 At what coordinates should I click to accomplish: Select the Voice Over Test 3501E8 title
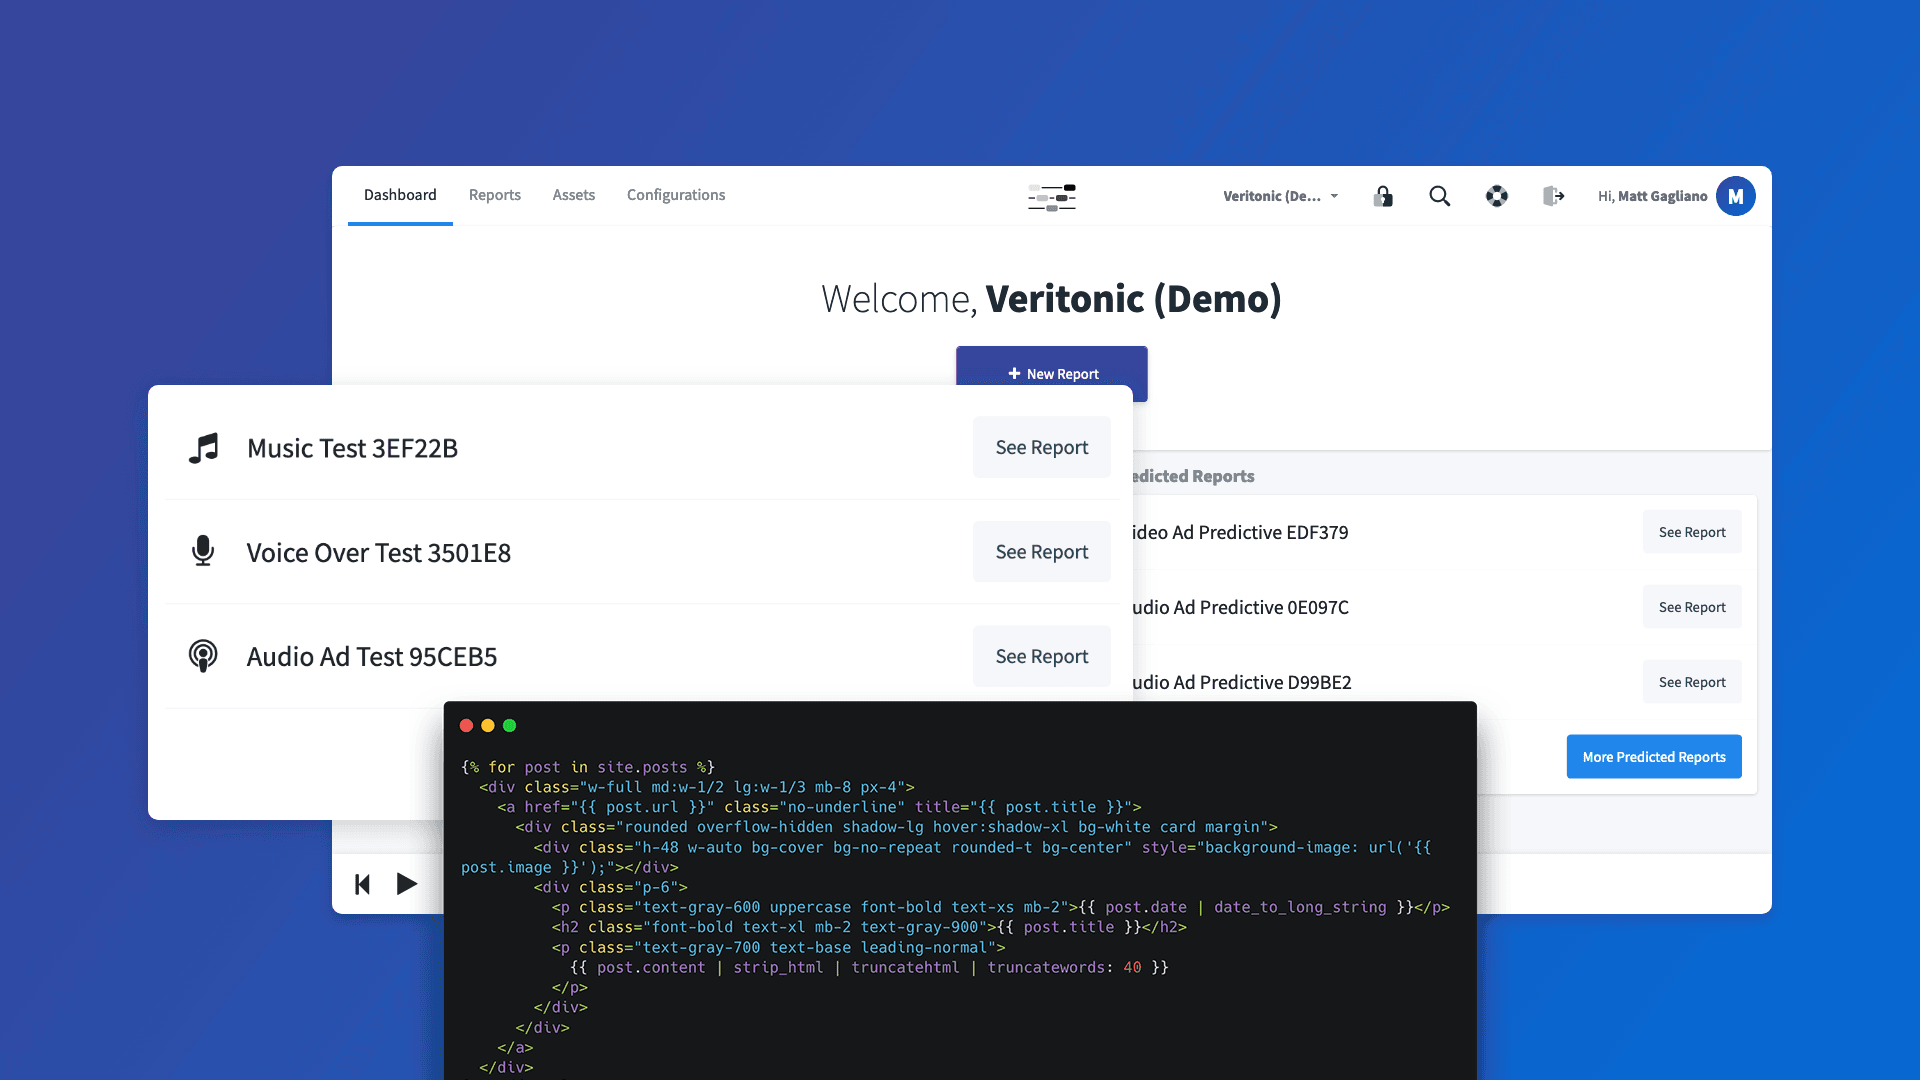(379, 553)
